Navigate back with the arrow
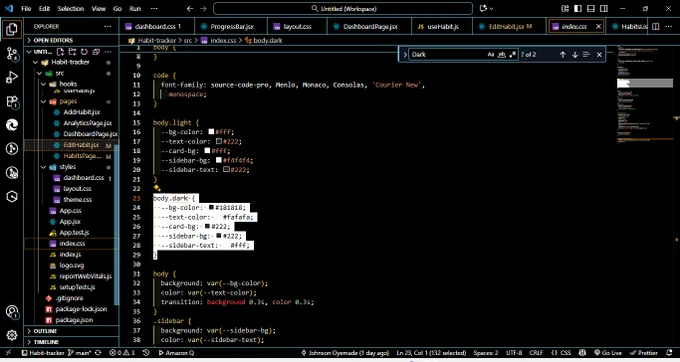The height and width of the screenshot is (362, 680). 190,8
